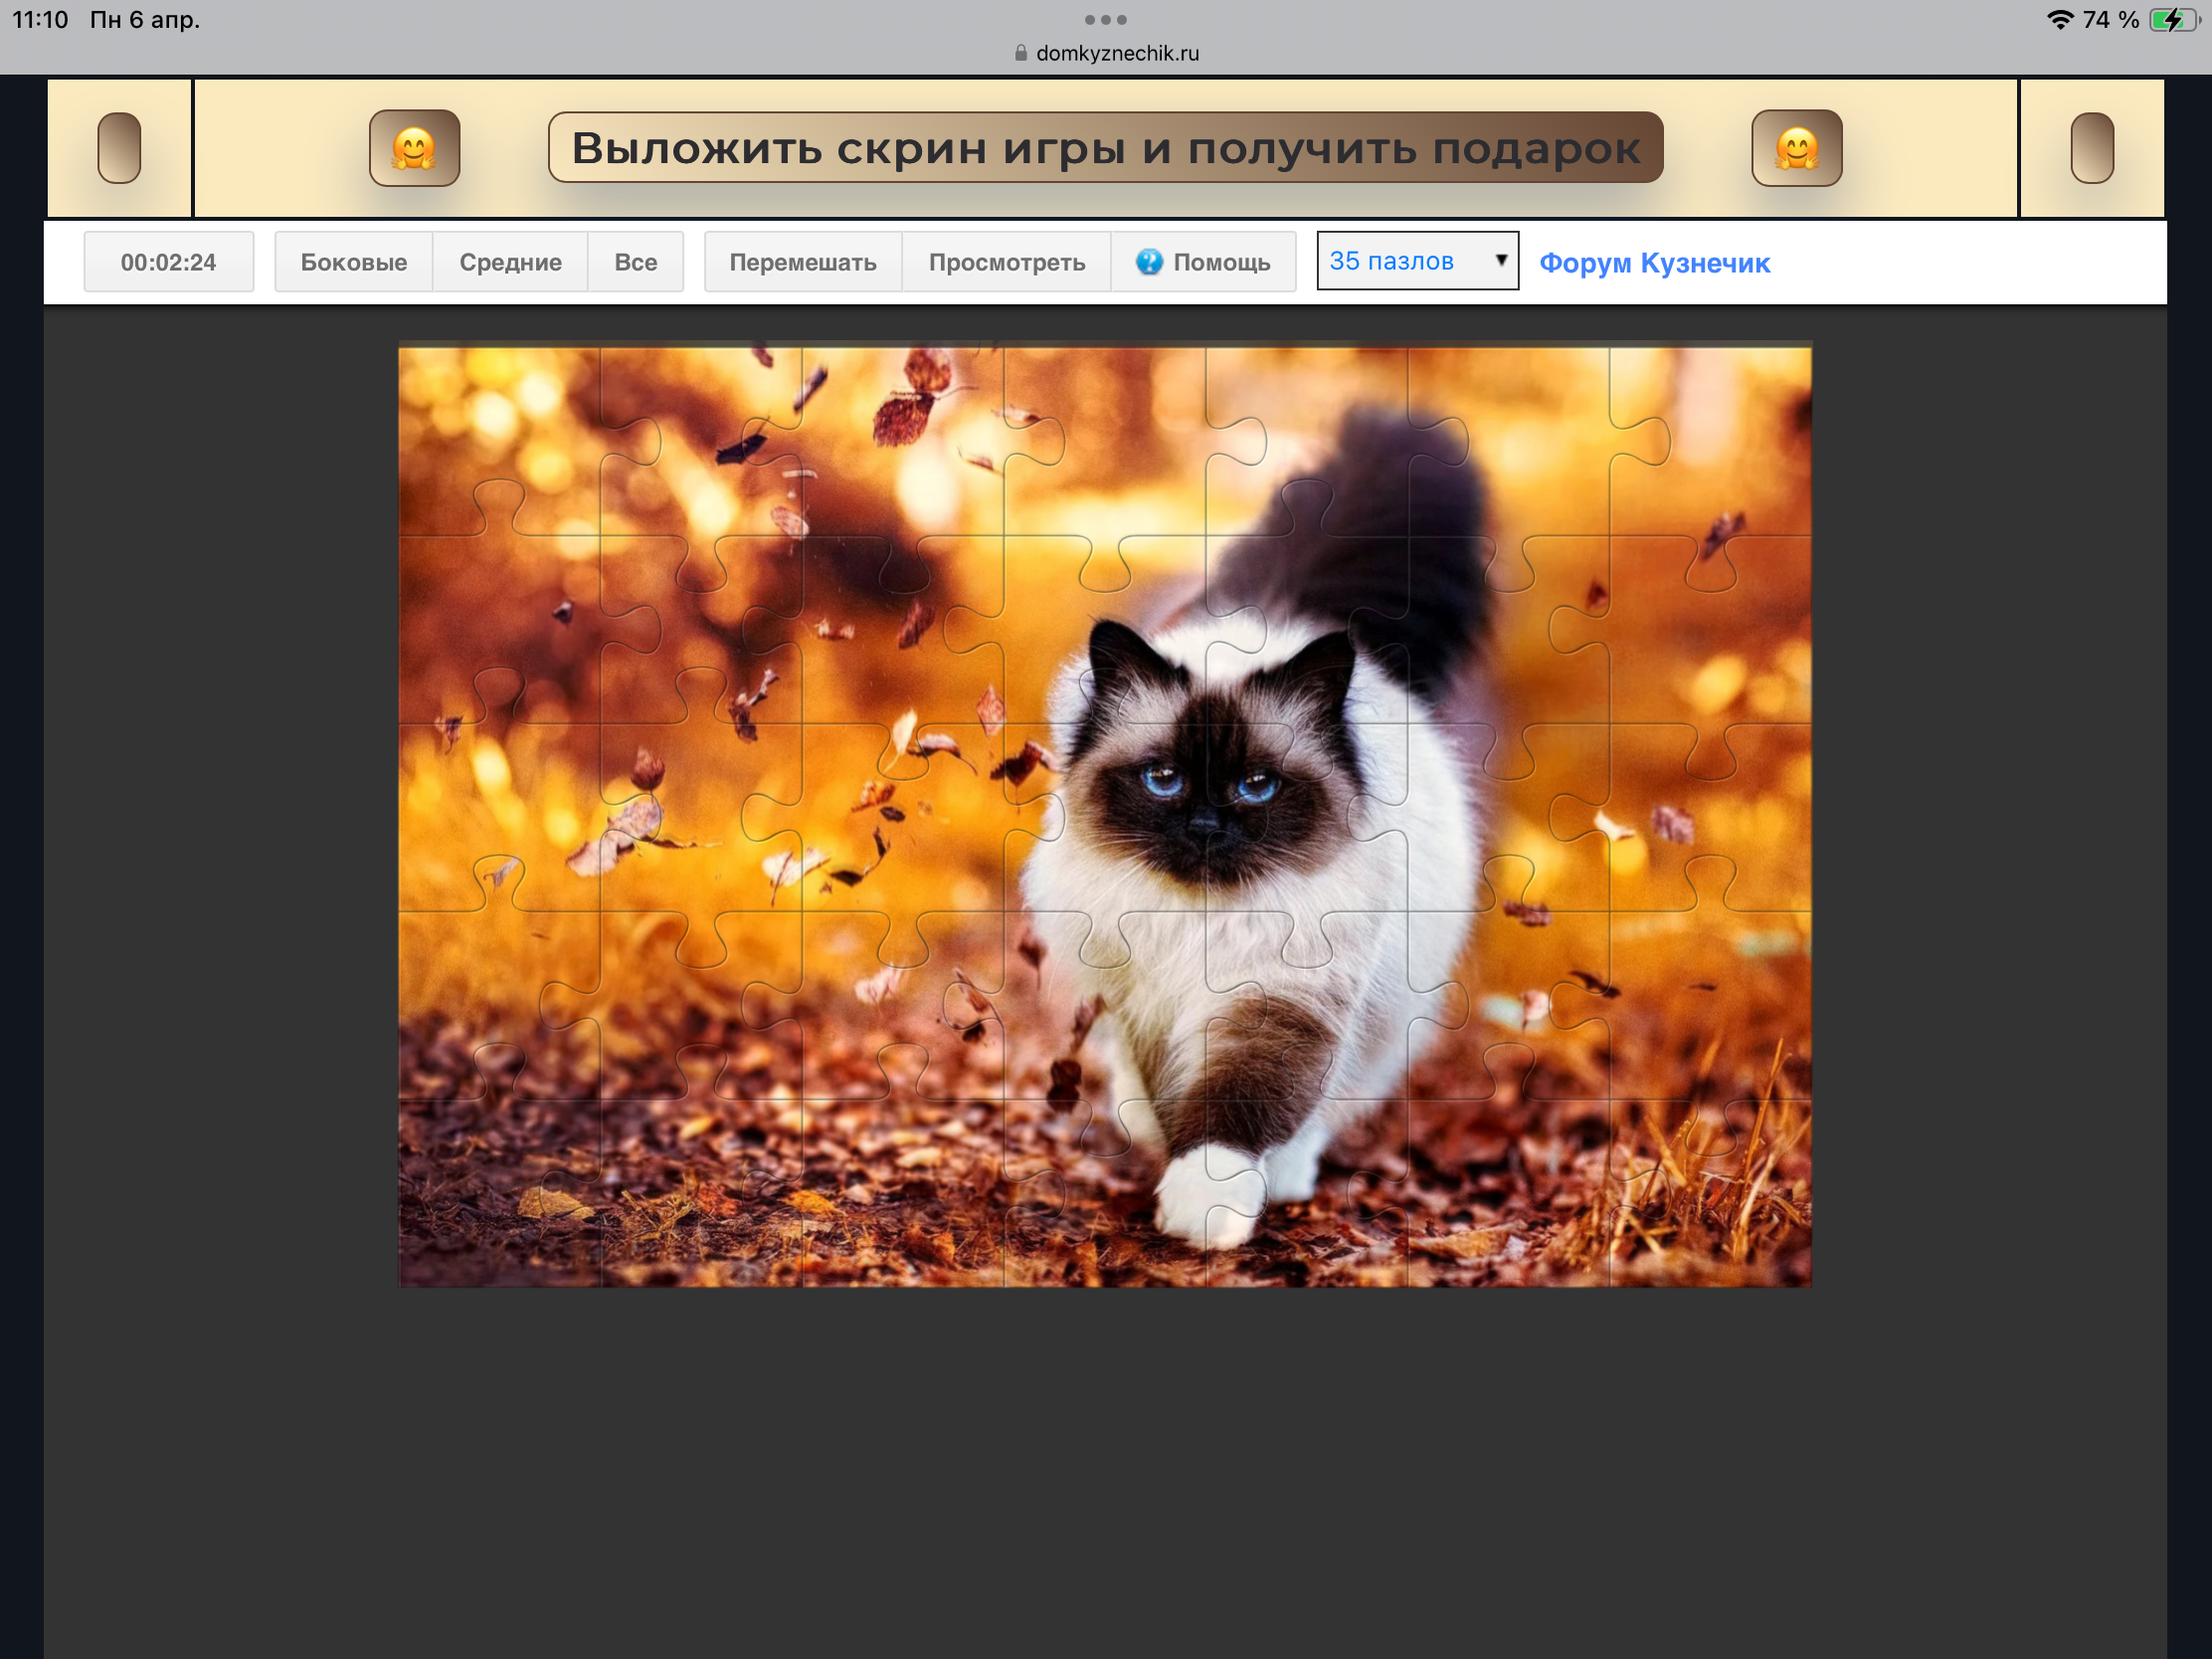Click the 00:02:24 timer display
This screenshot has width=2212, height=1659.
point(168,262)
